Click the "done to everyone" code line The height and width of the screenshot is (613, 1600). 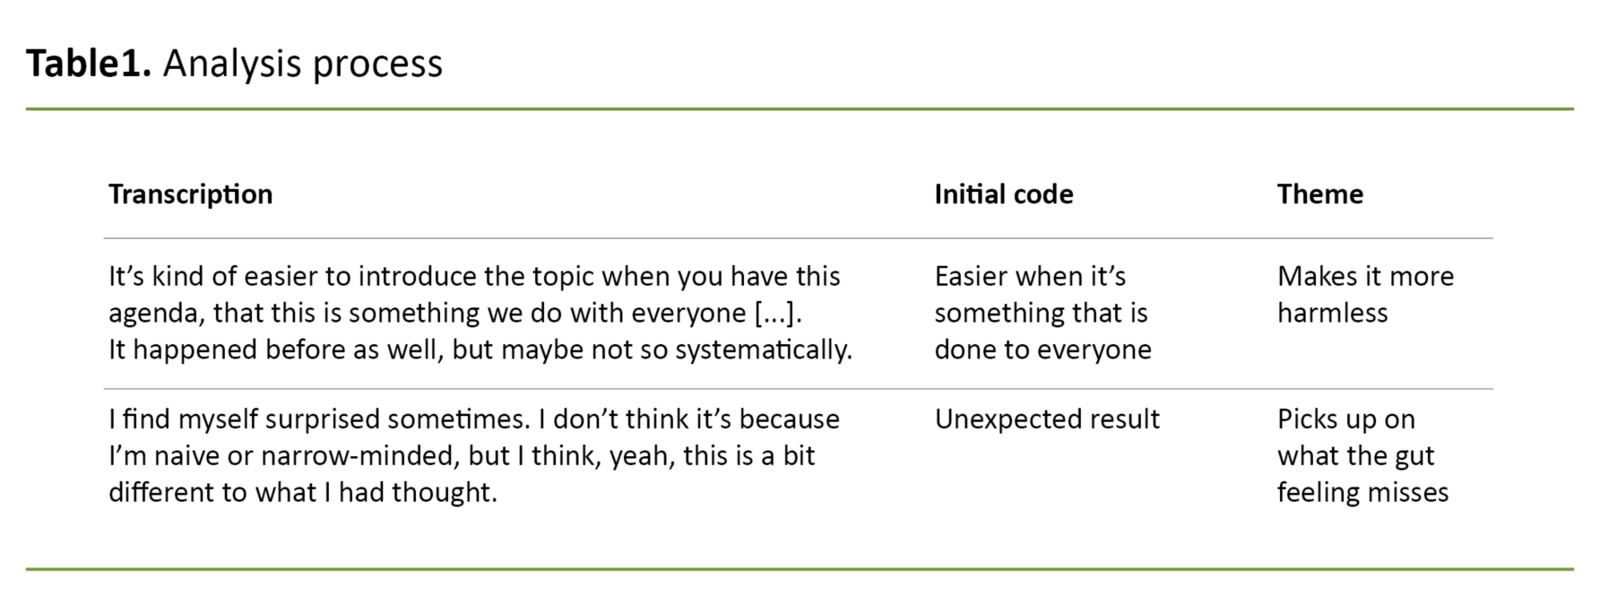point(1042,350)
